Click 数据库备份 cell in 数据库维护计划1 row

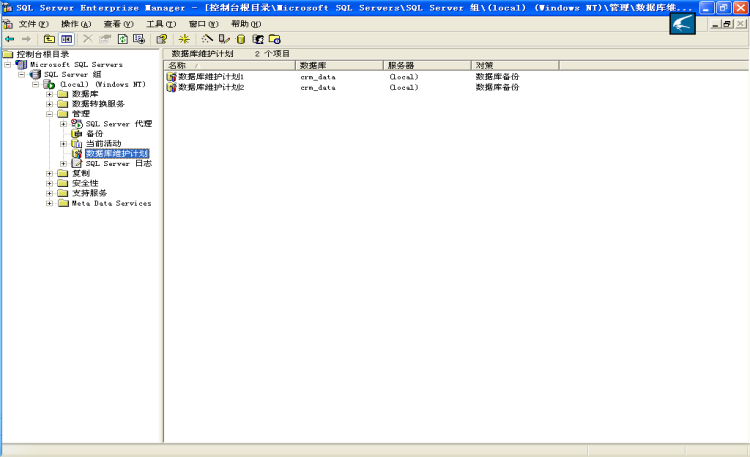[x=497, y=77]
